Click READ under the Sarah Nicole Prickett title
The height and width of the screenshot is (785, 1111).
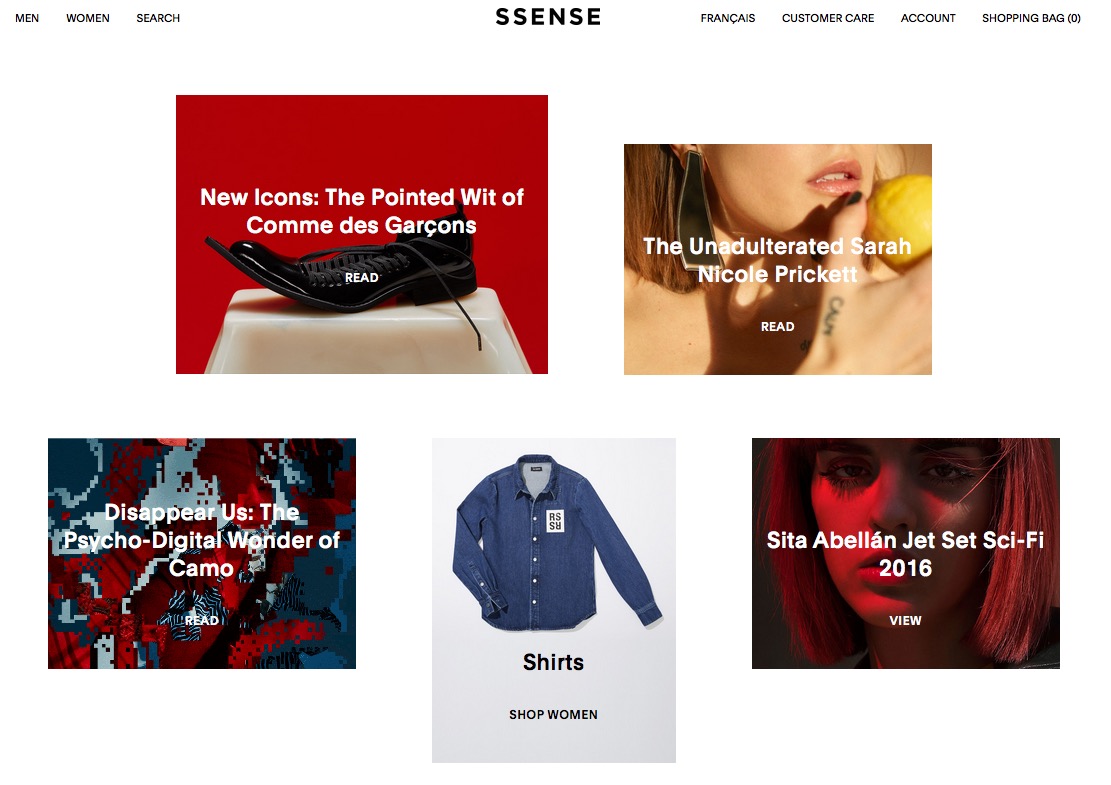click(777, 327)
